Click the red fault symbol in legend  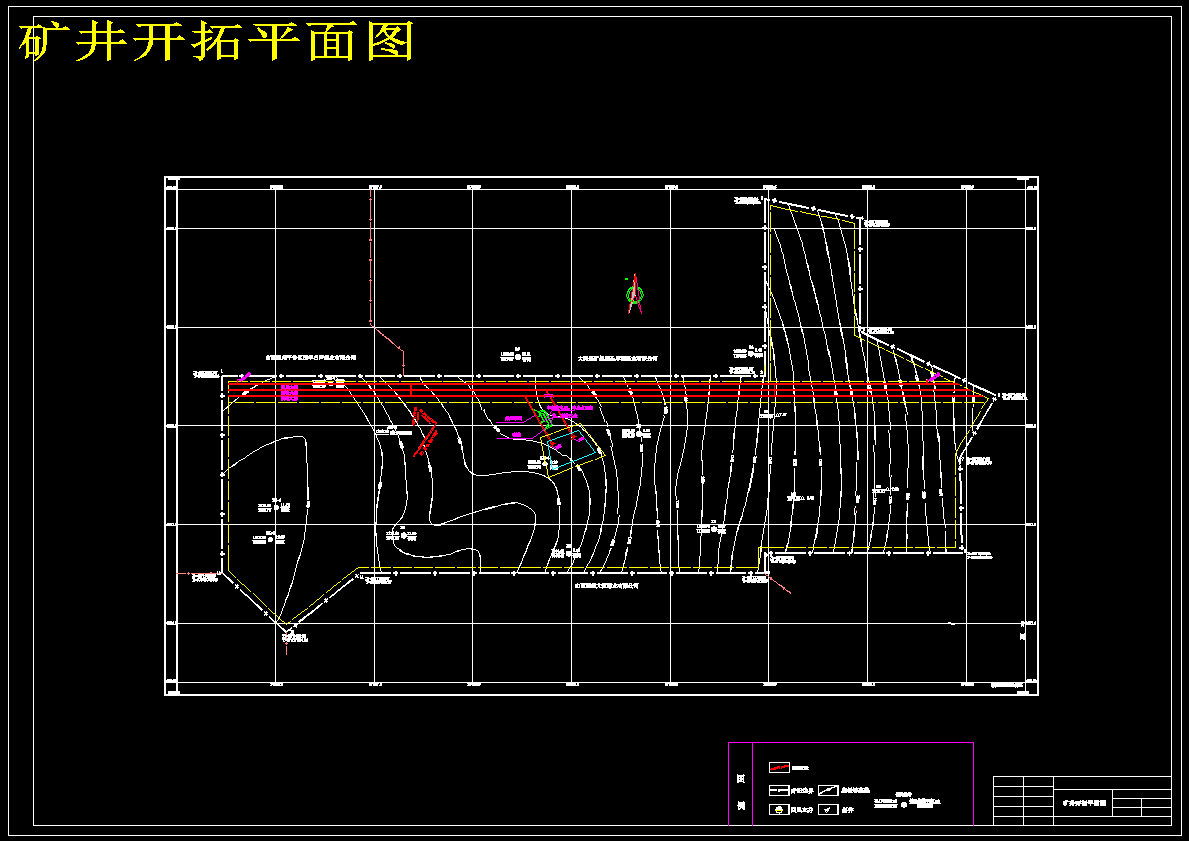(x=780, y=768)
